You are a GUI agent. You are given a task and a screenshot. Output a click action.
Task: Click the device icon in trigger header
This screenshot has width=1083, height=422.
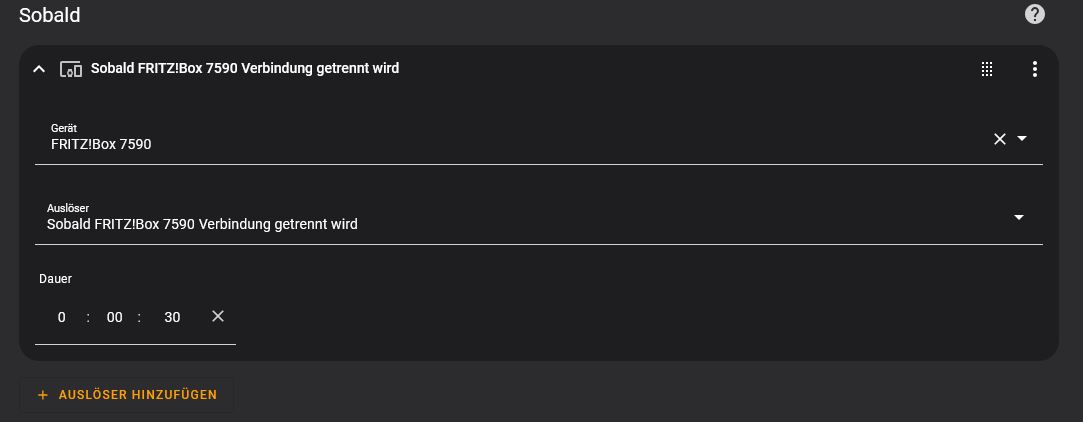point(71,69)
